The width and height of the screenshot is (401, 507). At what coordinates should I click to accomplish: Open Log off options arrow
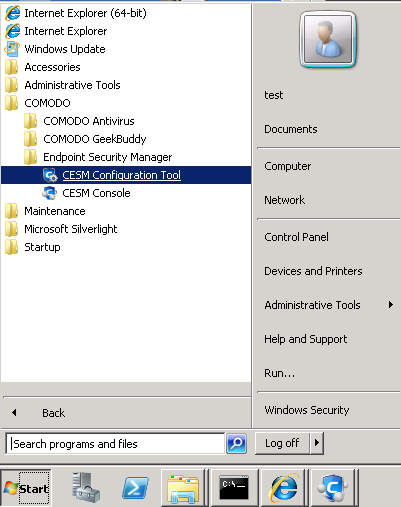[x=317, y=443]
